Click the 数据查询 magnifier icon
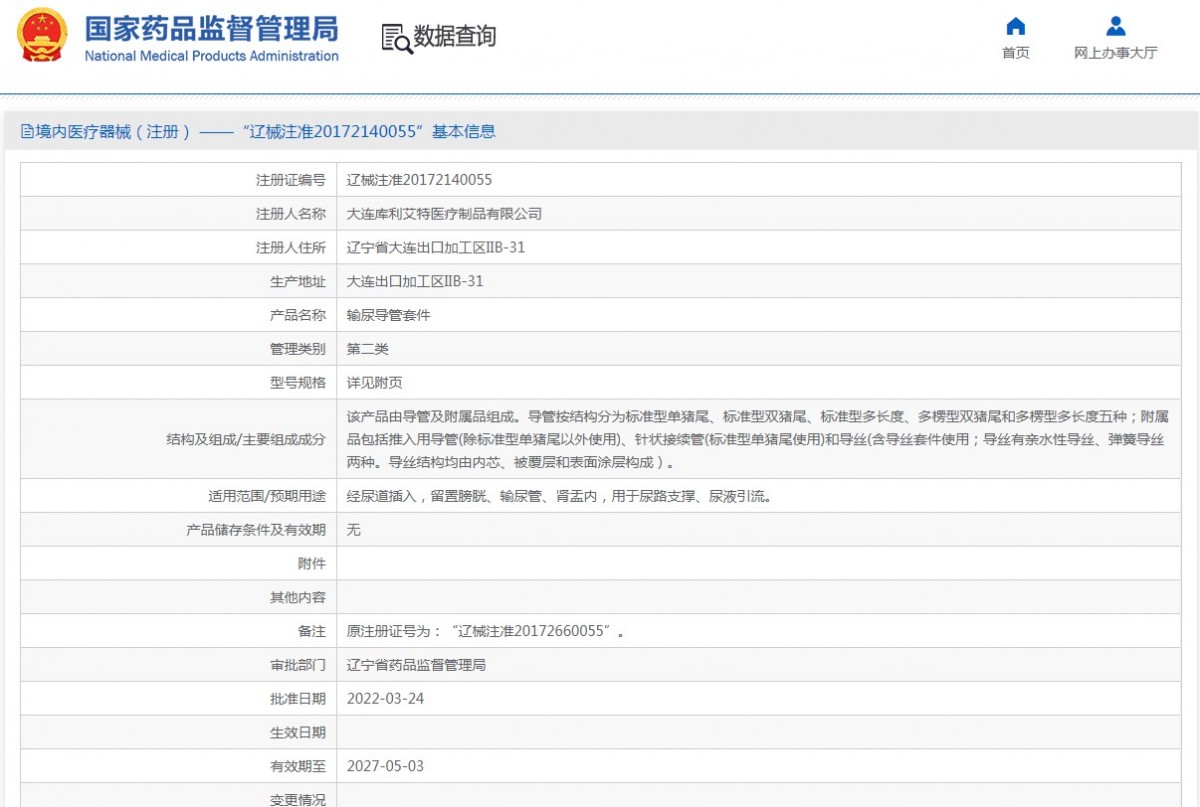The image size is (1200, 807). pos(396,38)
